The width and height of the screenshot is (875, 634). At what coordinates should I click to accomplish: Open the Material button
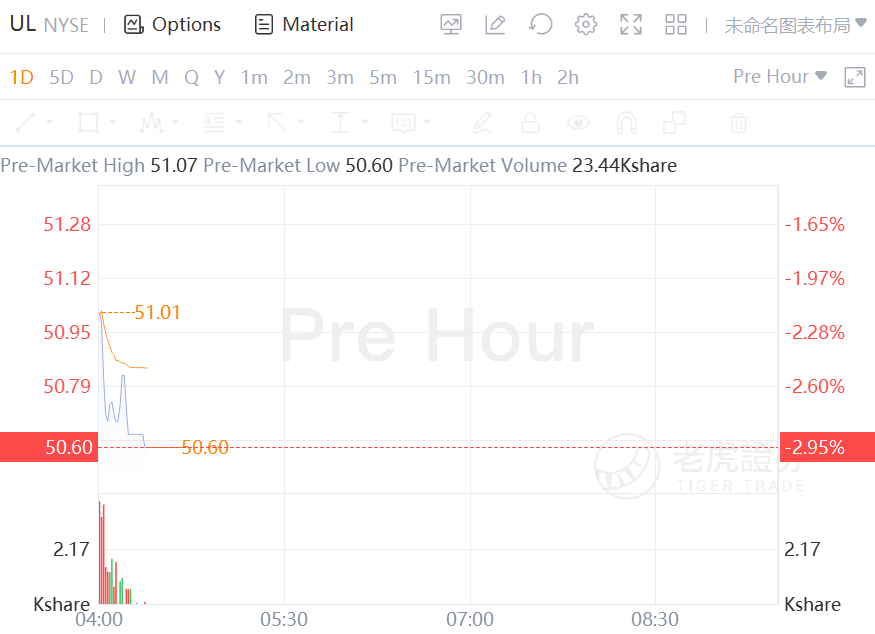pos(304,25)
